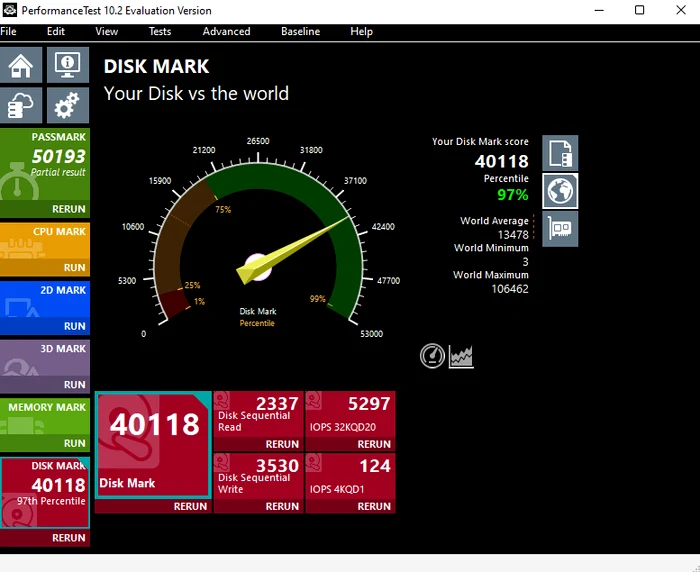The image size is (700, 572).
Task: Switch to gauge speedometer view
Action: (x=432, y=356)
